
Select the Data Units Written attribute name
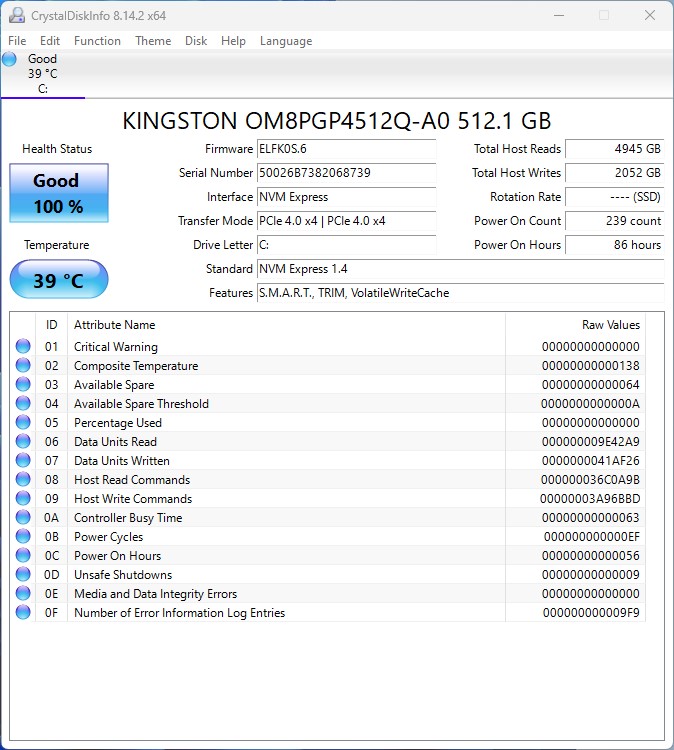pos(122,461)
